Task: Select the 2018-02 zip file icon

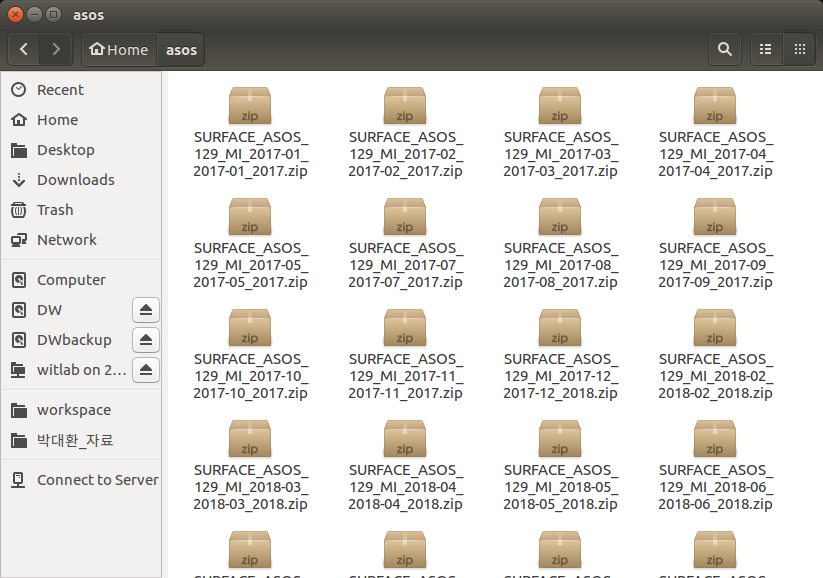Action: coord(715,328)
